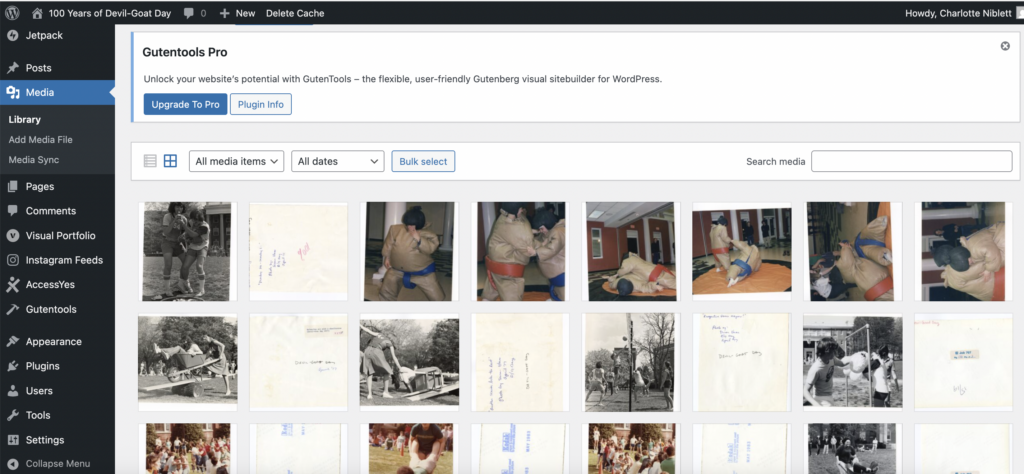Open Media Sync submenu item
The width and height of the screenshot is (1024, 474).
[33, 160]
